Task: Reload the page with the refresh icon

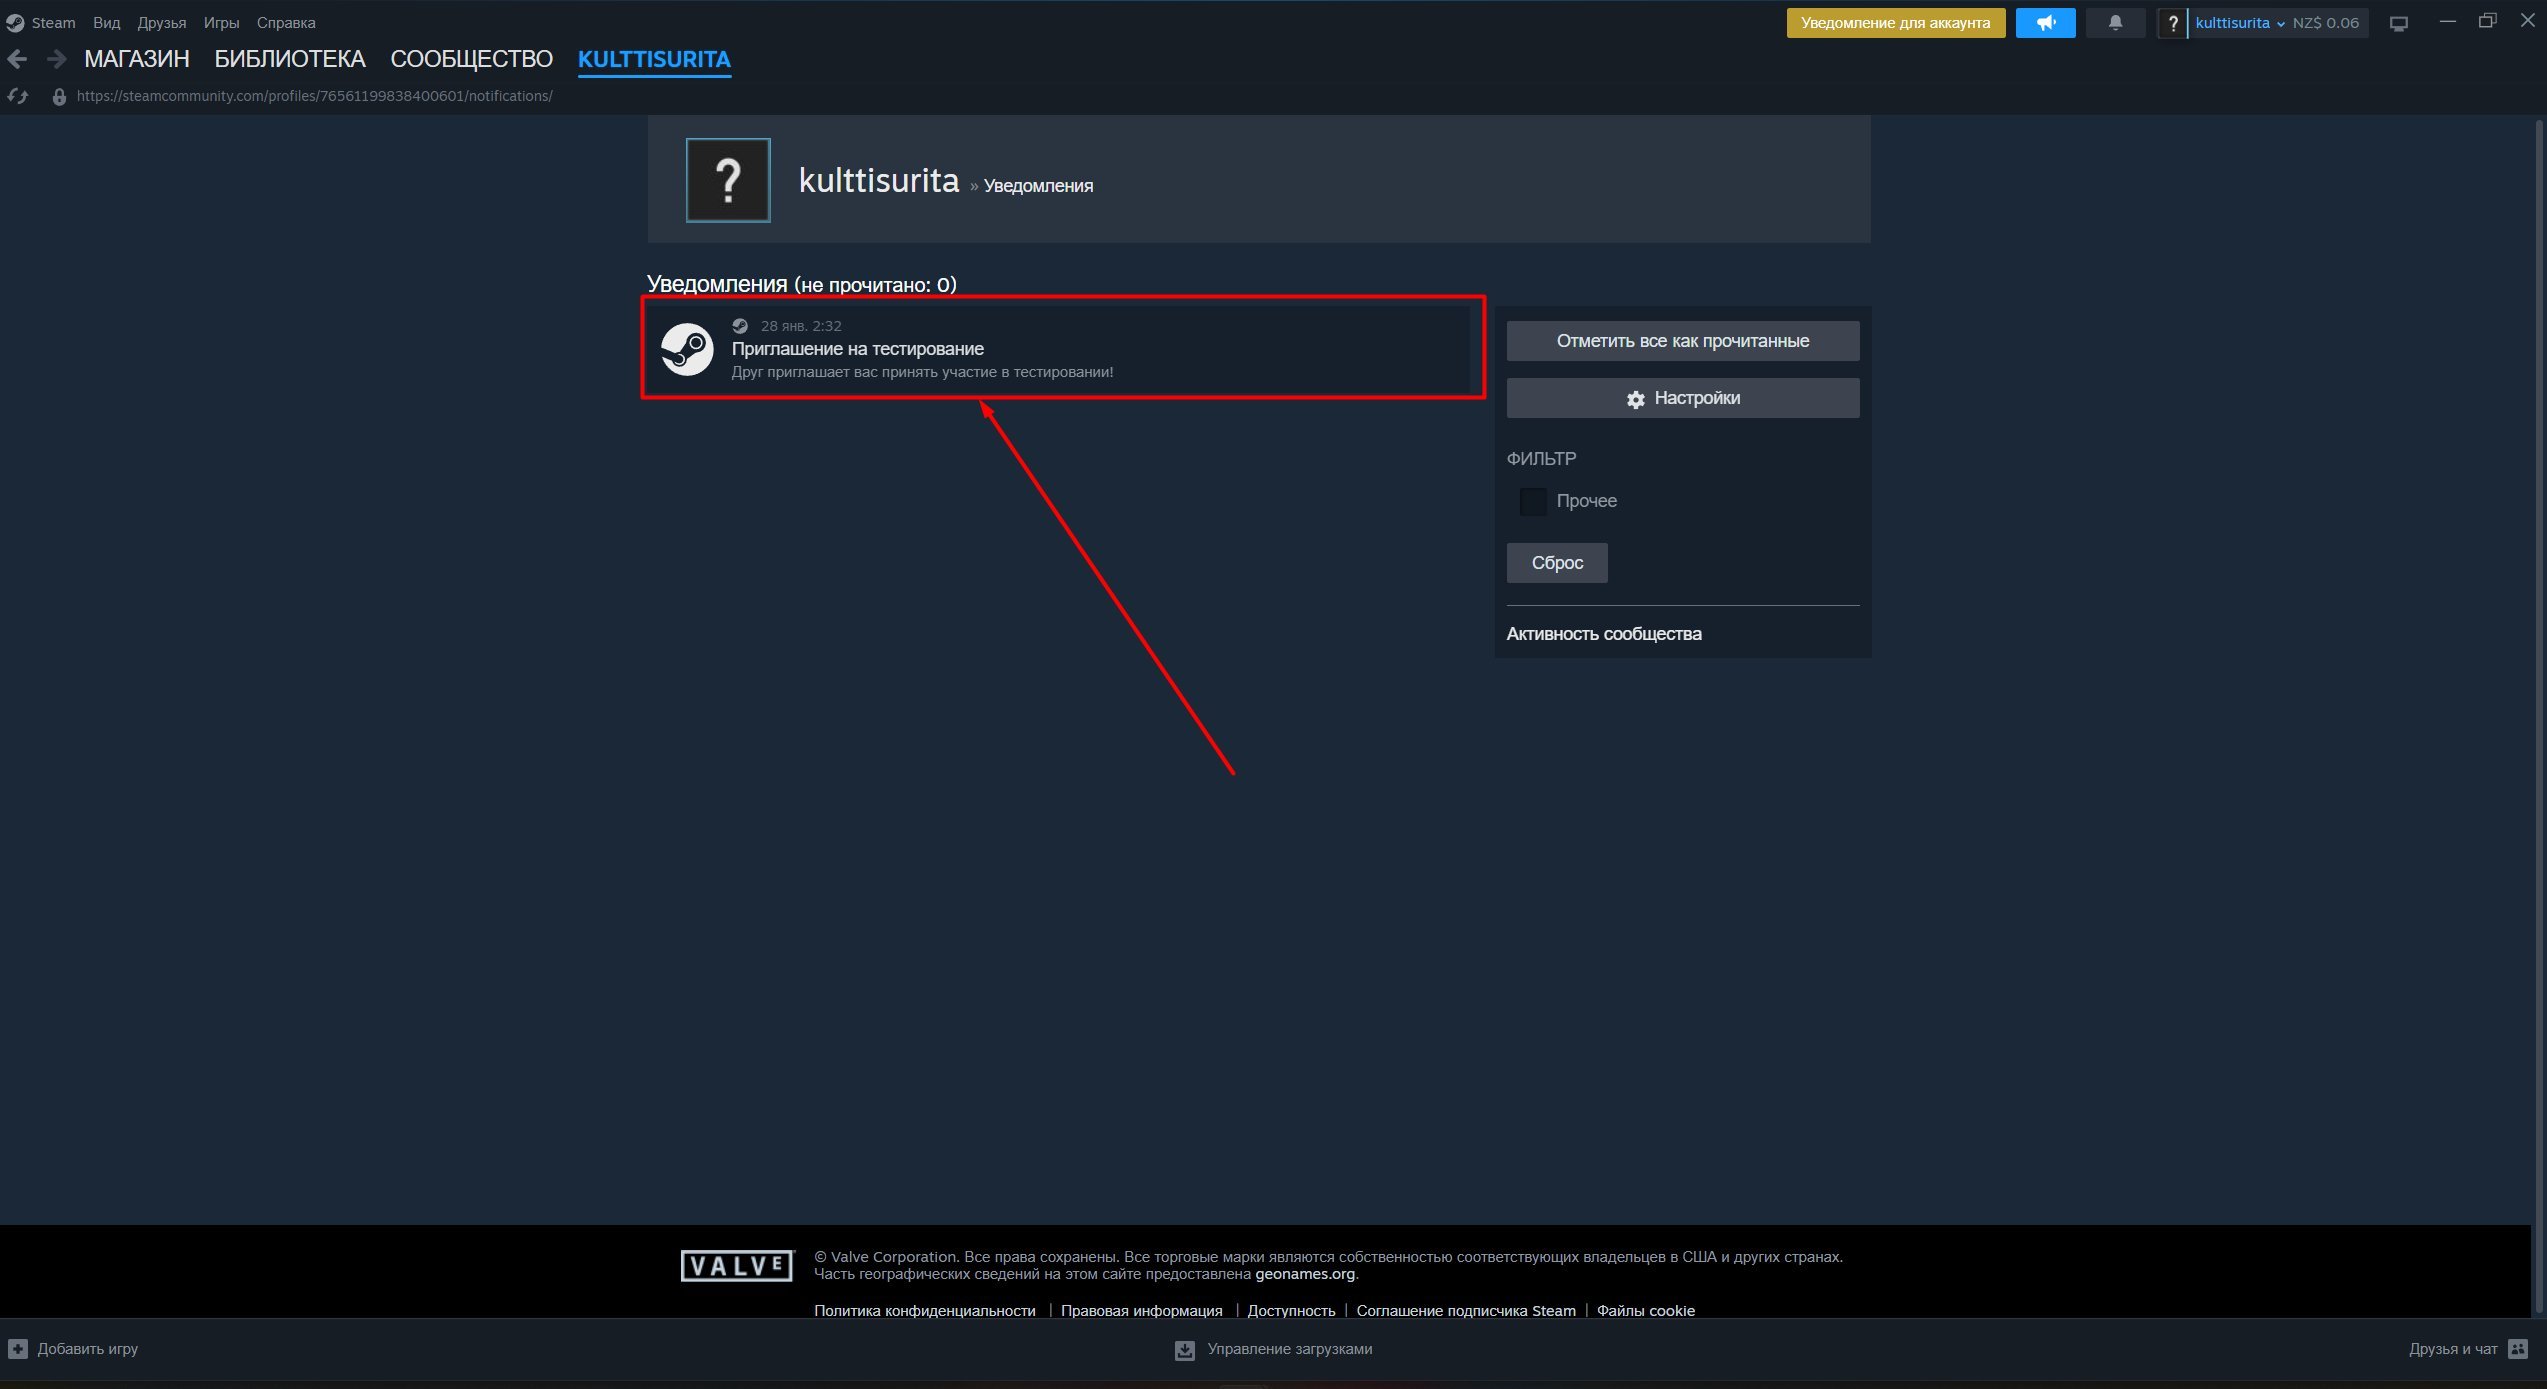Action: coord(18,96)
